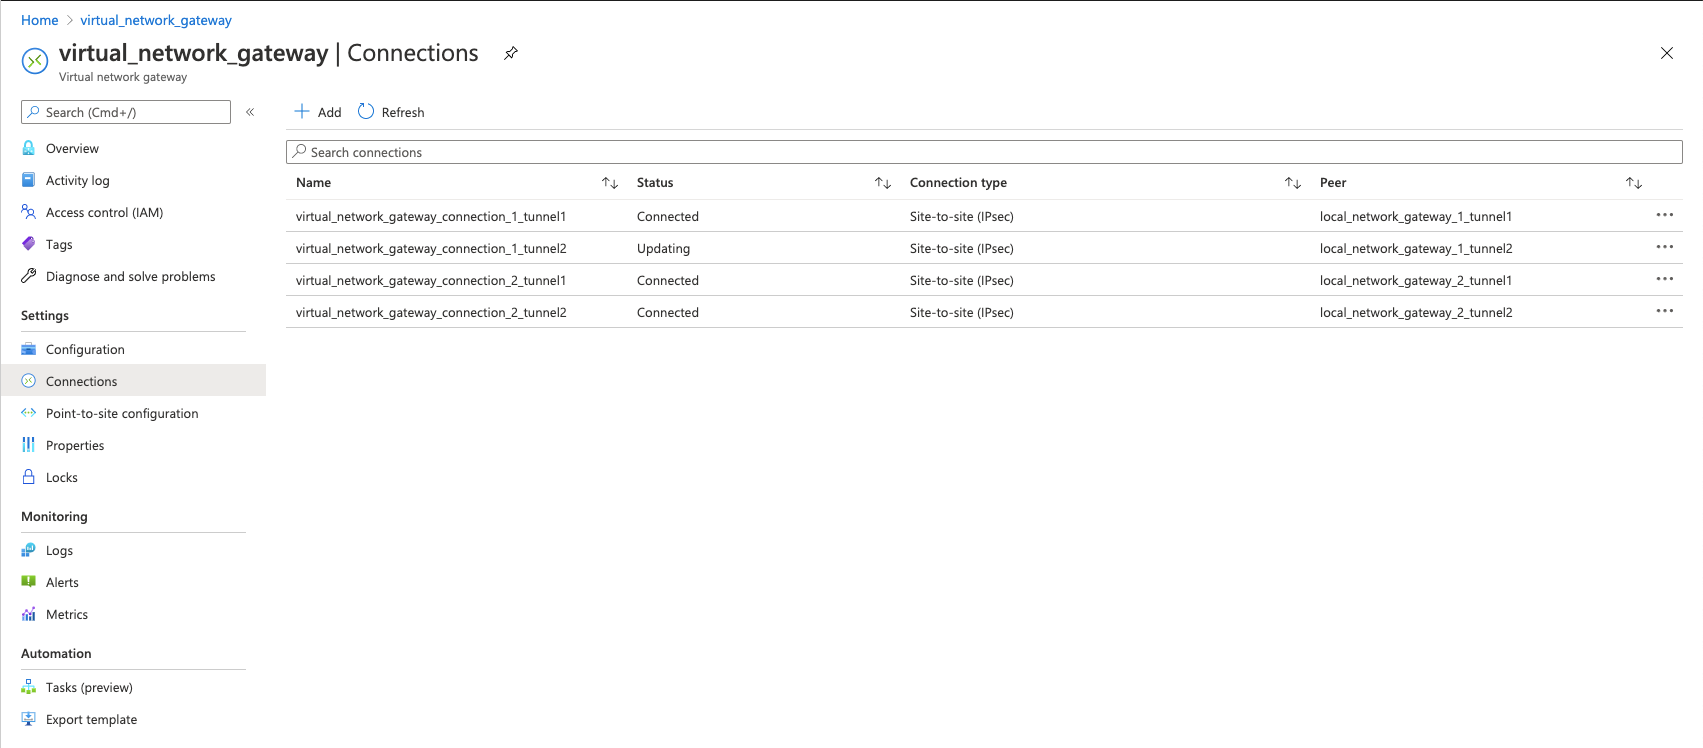Open more options for connection_1_tunnel2 row
Image resolution: width=1703 pixels, height=748 pixels.
(1664, 247)
